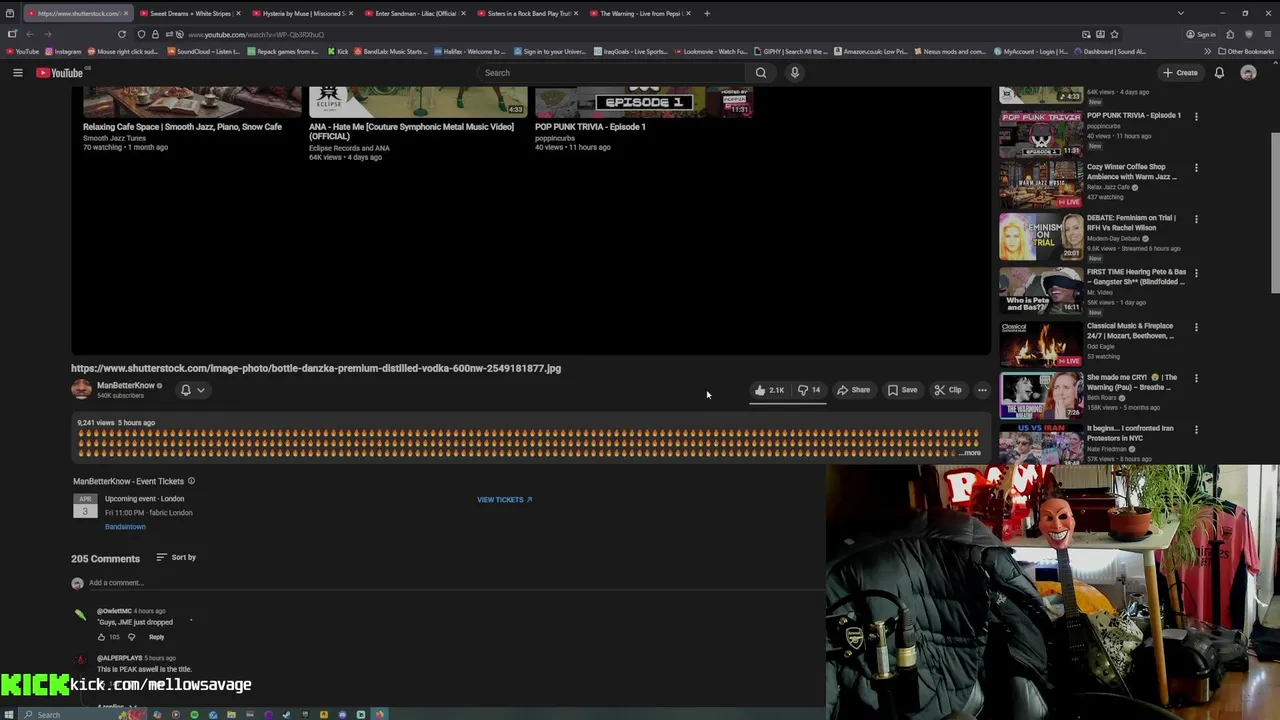Reload the page with the browser refresh icon
The width and height of the screenshot is (1280, 720).
click(122, 34)
